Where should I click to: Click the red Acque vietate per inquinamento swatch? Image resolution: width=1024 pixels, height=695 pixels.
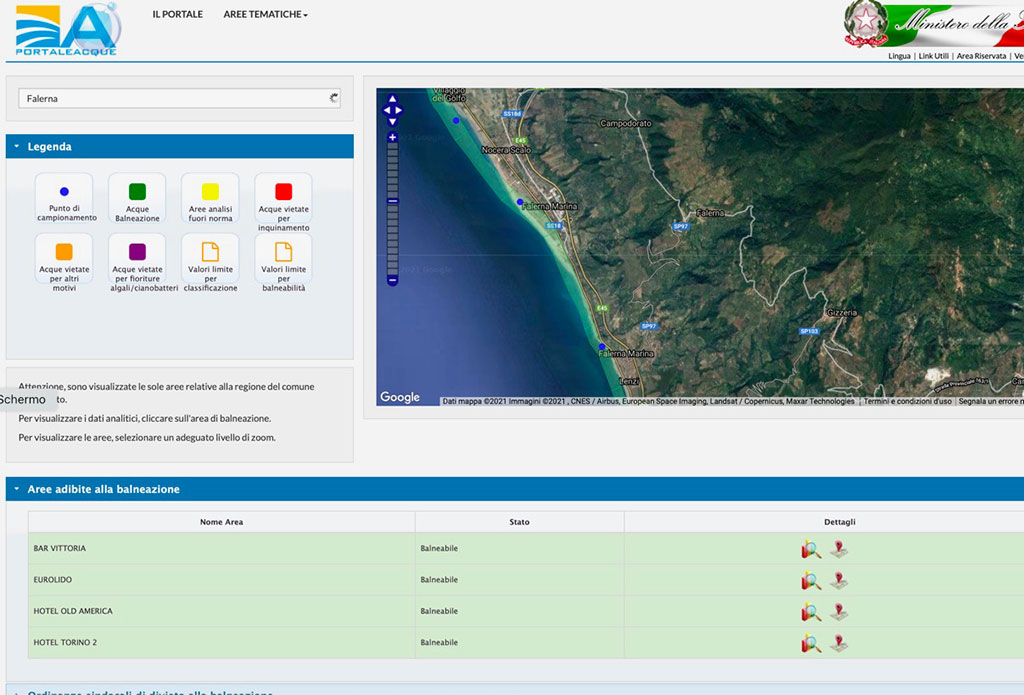[283, 191]
